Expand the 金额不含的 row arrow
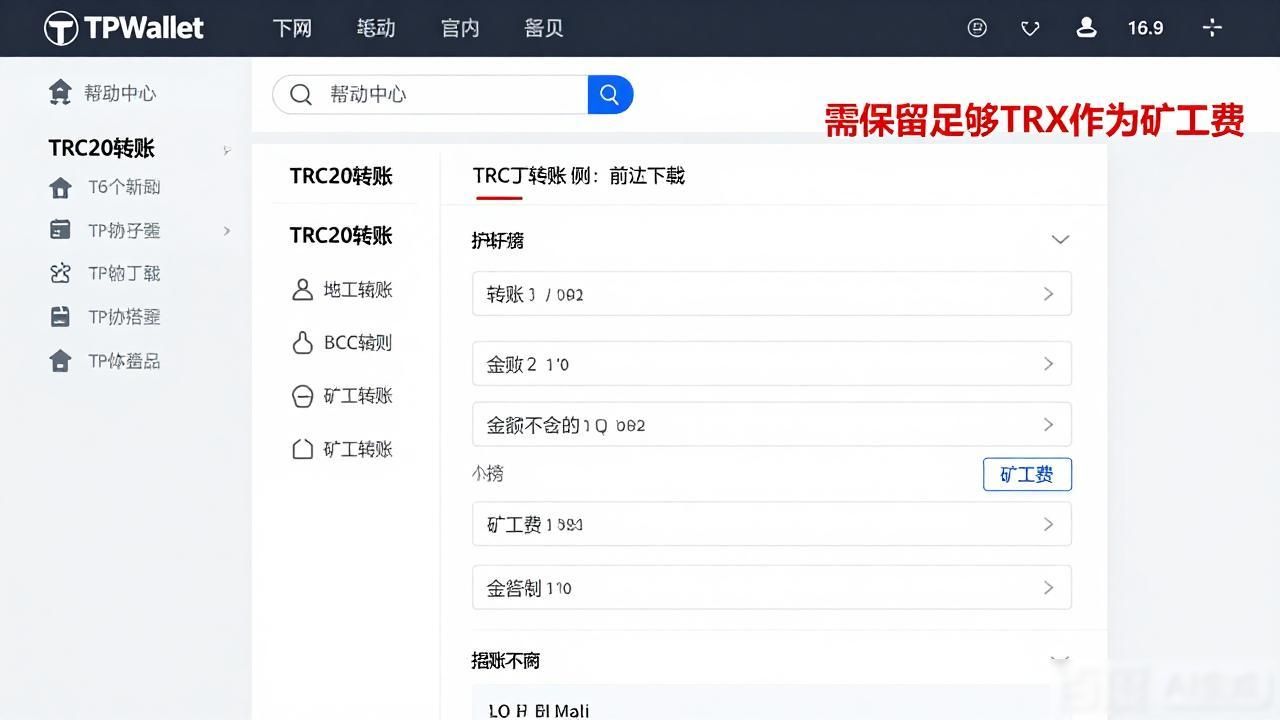This screenshot has width=1280, height=720. click(x=1048, y=425)
